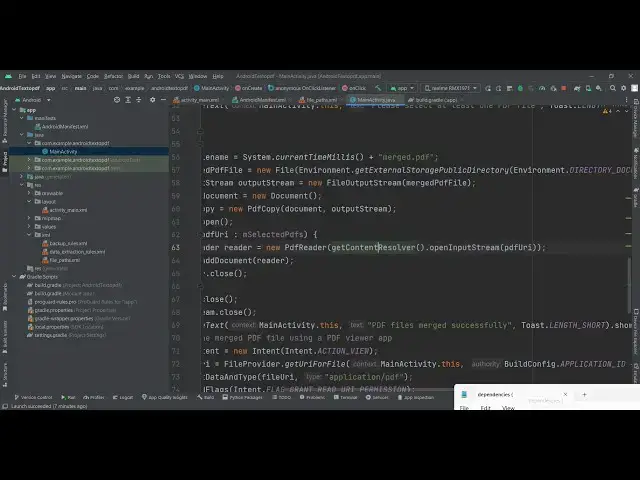Viewport: 640px width, 480px height.
Task: Click the green Debug app bug icon
Action: (520, 88)
